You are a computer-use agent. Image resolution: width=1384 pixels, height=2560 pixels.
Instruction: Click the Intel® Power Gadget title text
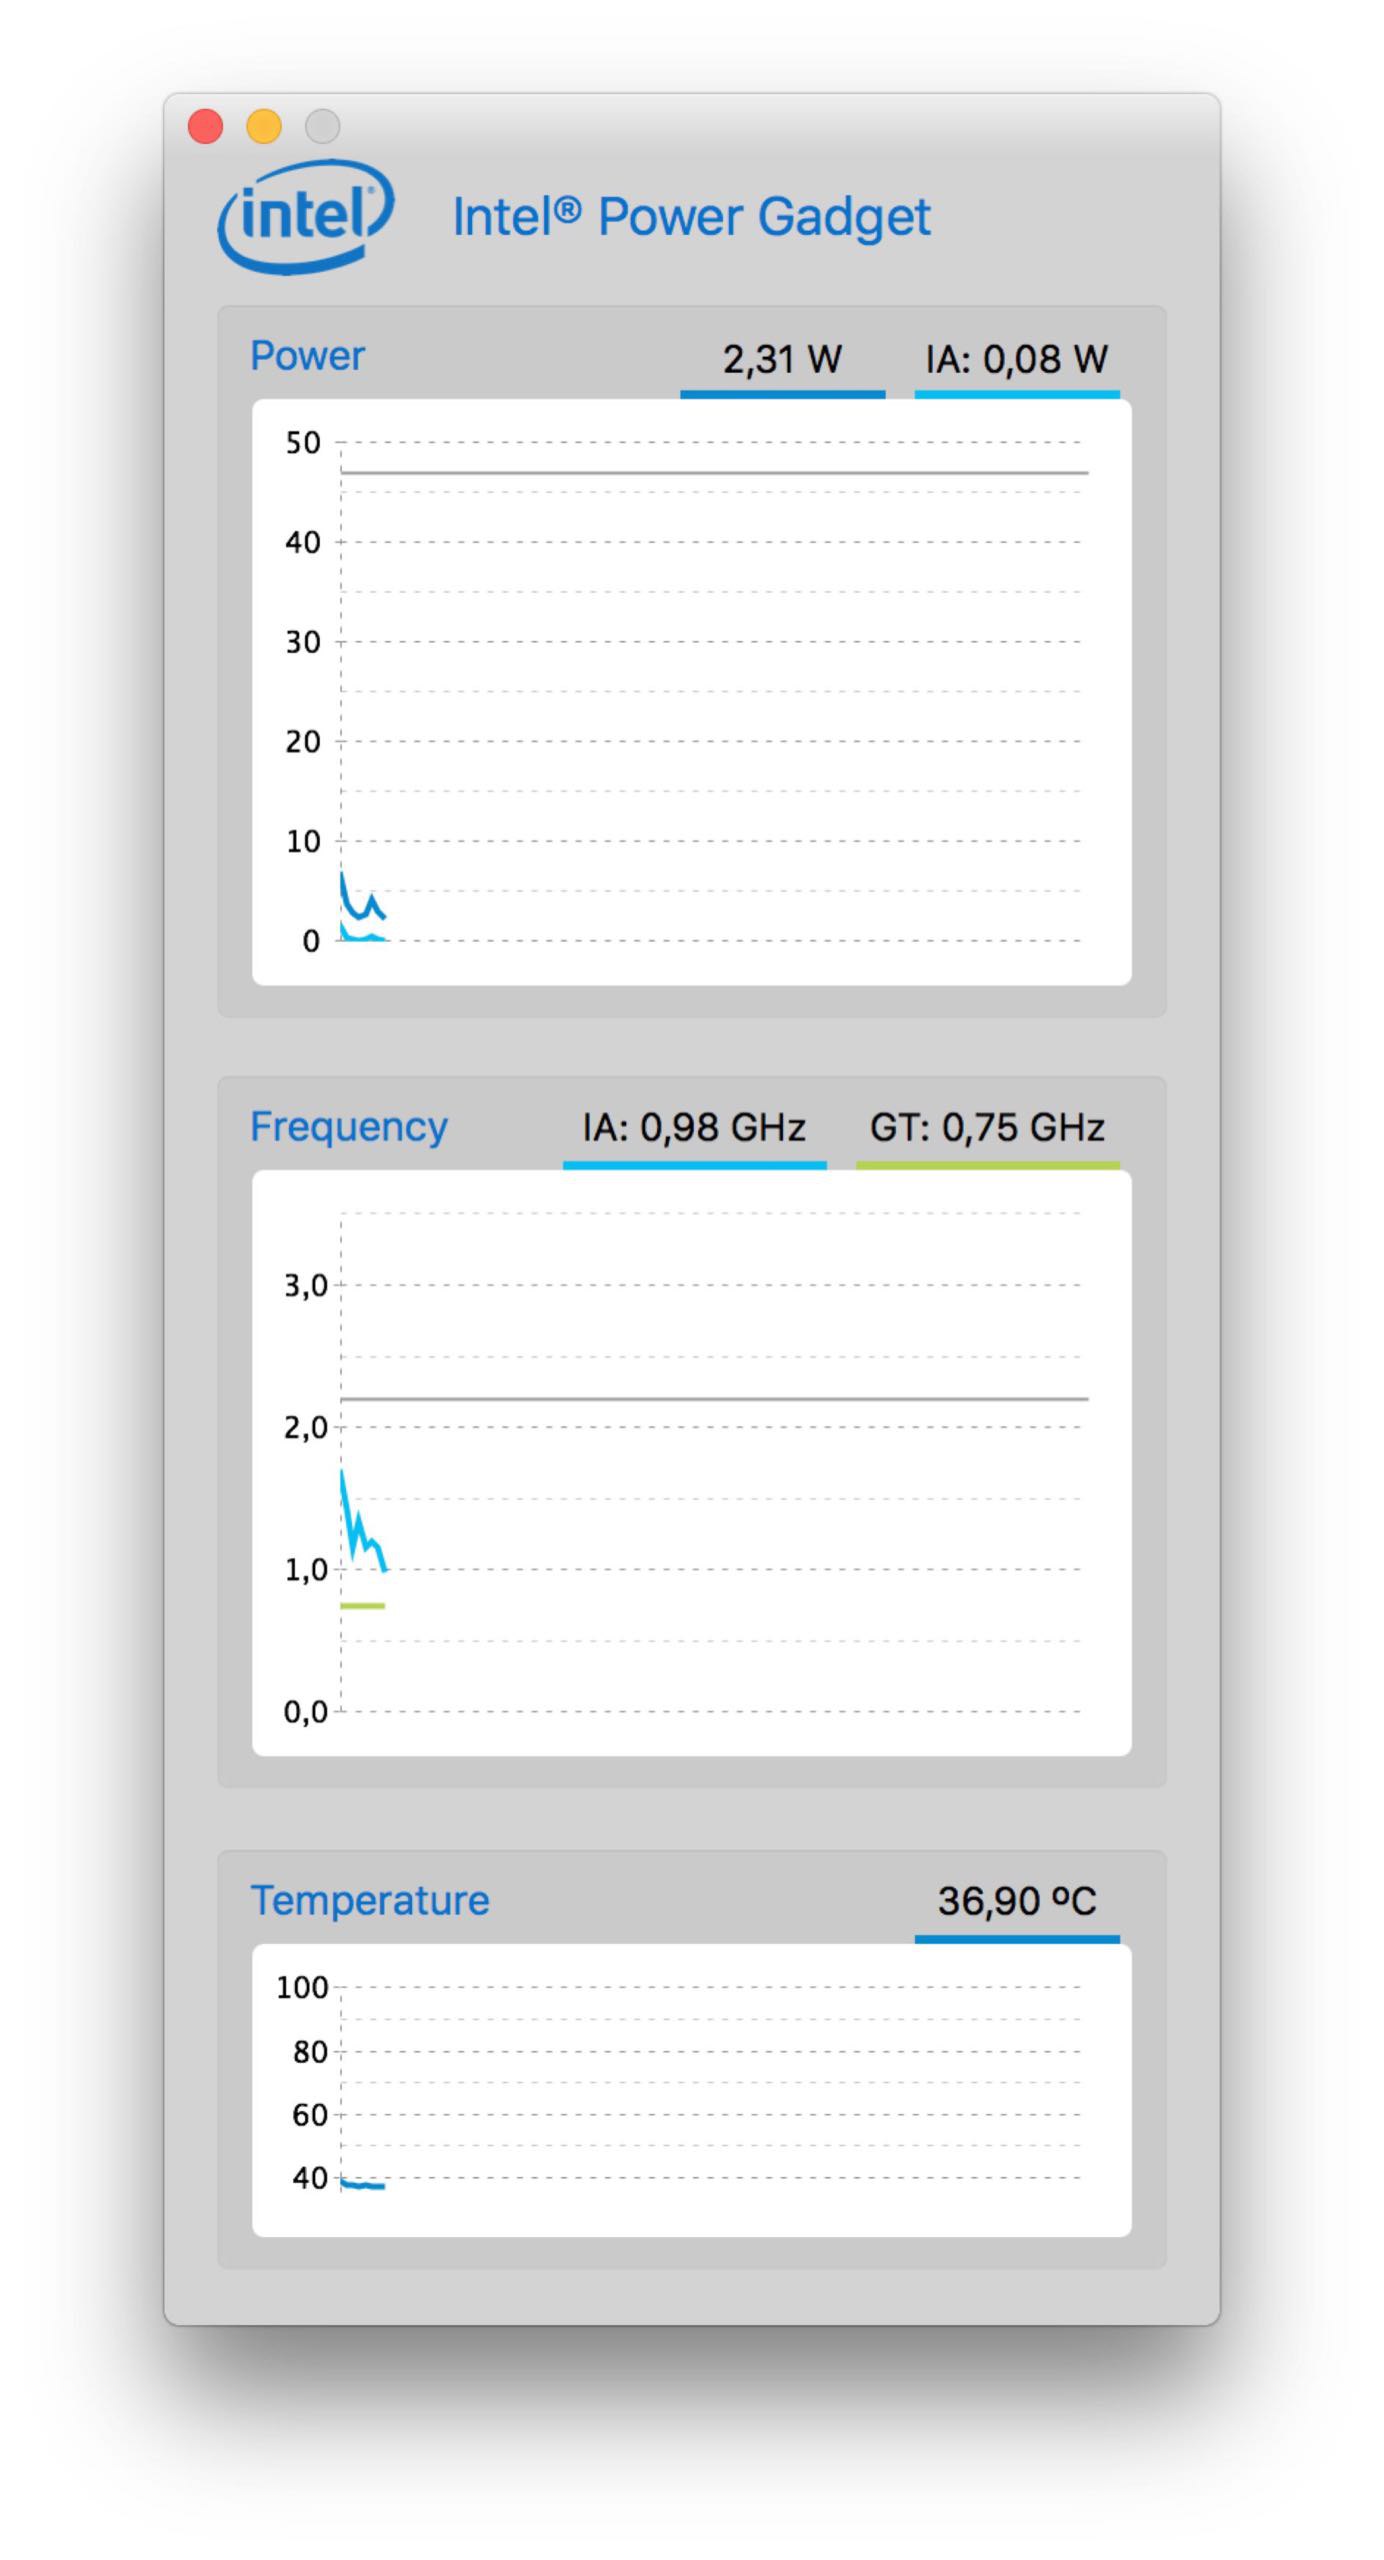[691, 217]
